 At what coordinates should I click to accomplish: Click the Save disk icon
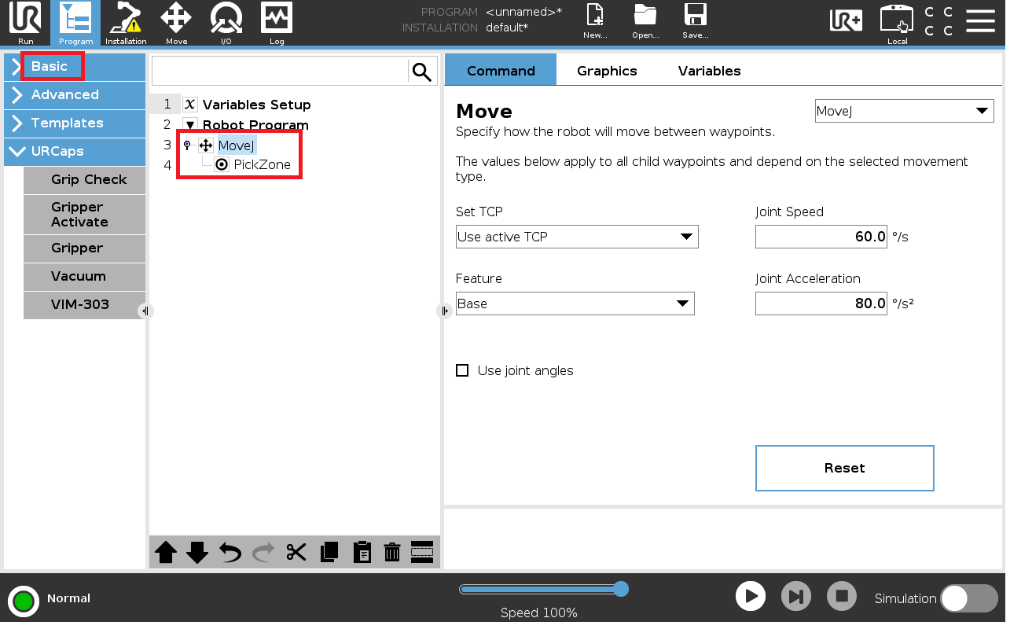click(x=695, y=21)
